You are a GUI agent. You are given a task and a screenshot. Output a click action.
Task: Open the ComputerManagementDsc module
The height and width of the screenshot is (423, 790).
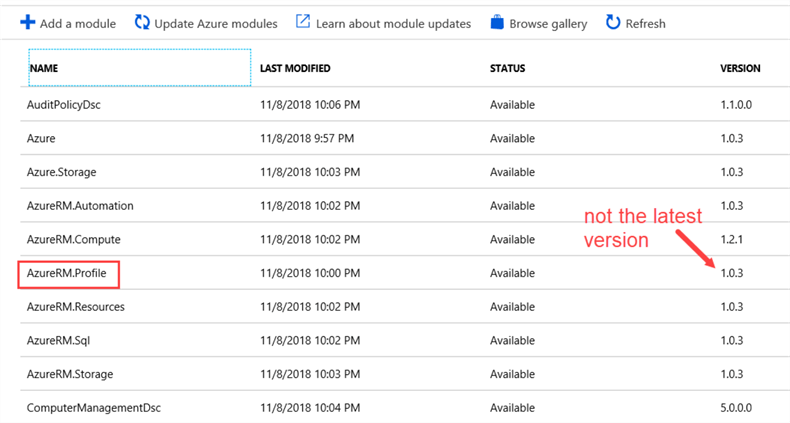[x=94, y=407]
